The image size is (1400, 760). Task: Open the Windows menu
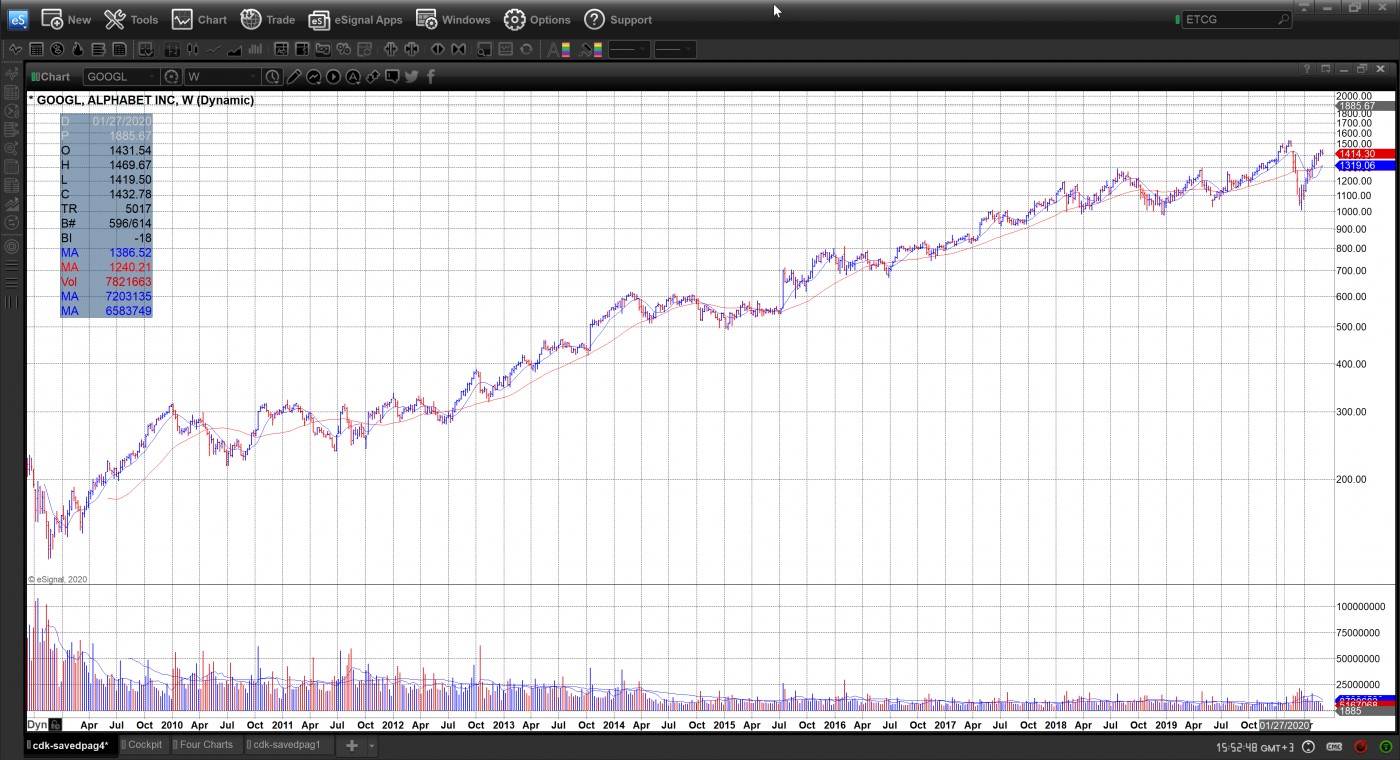(453, 19)
